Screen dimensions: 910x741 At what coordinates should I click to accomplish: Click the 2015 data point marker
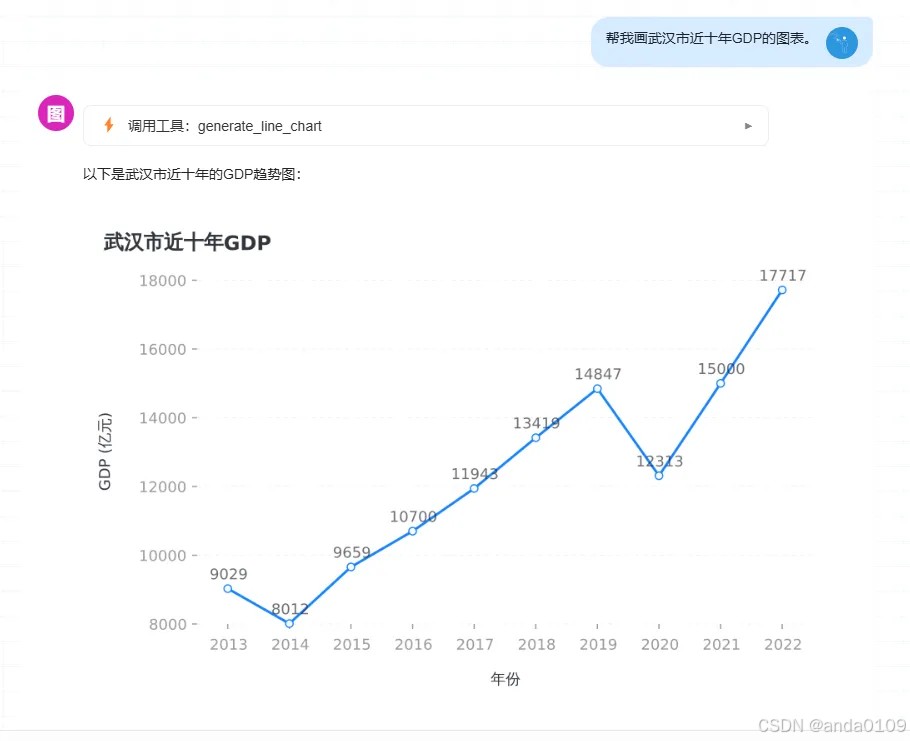click(x=351, y=567)
